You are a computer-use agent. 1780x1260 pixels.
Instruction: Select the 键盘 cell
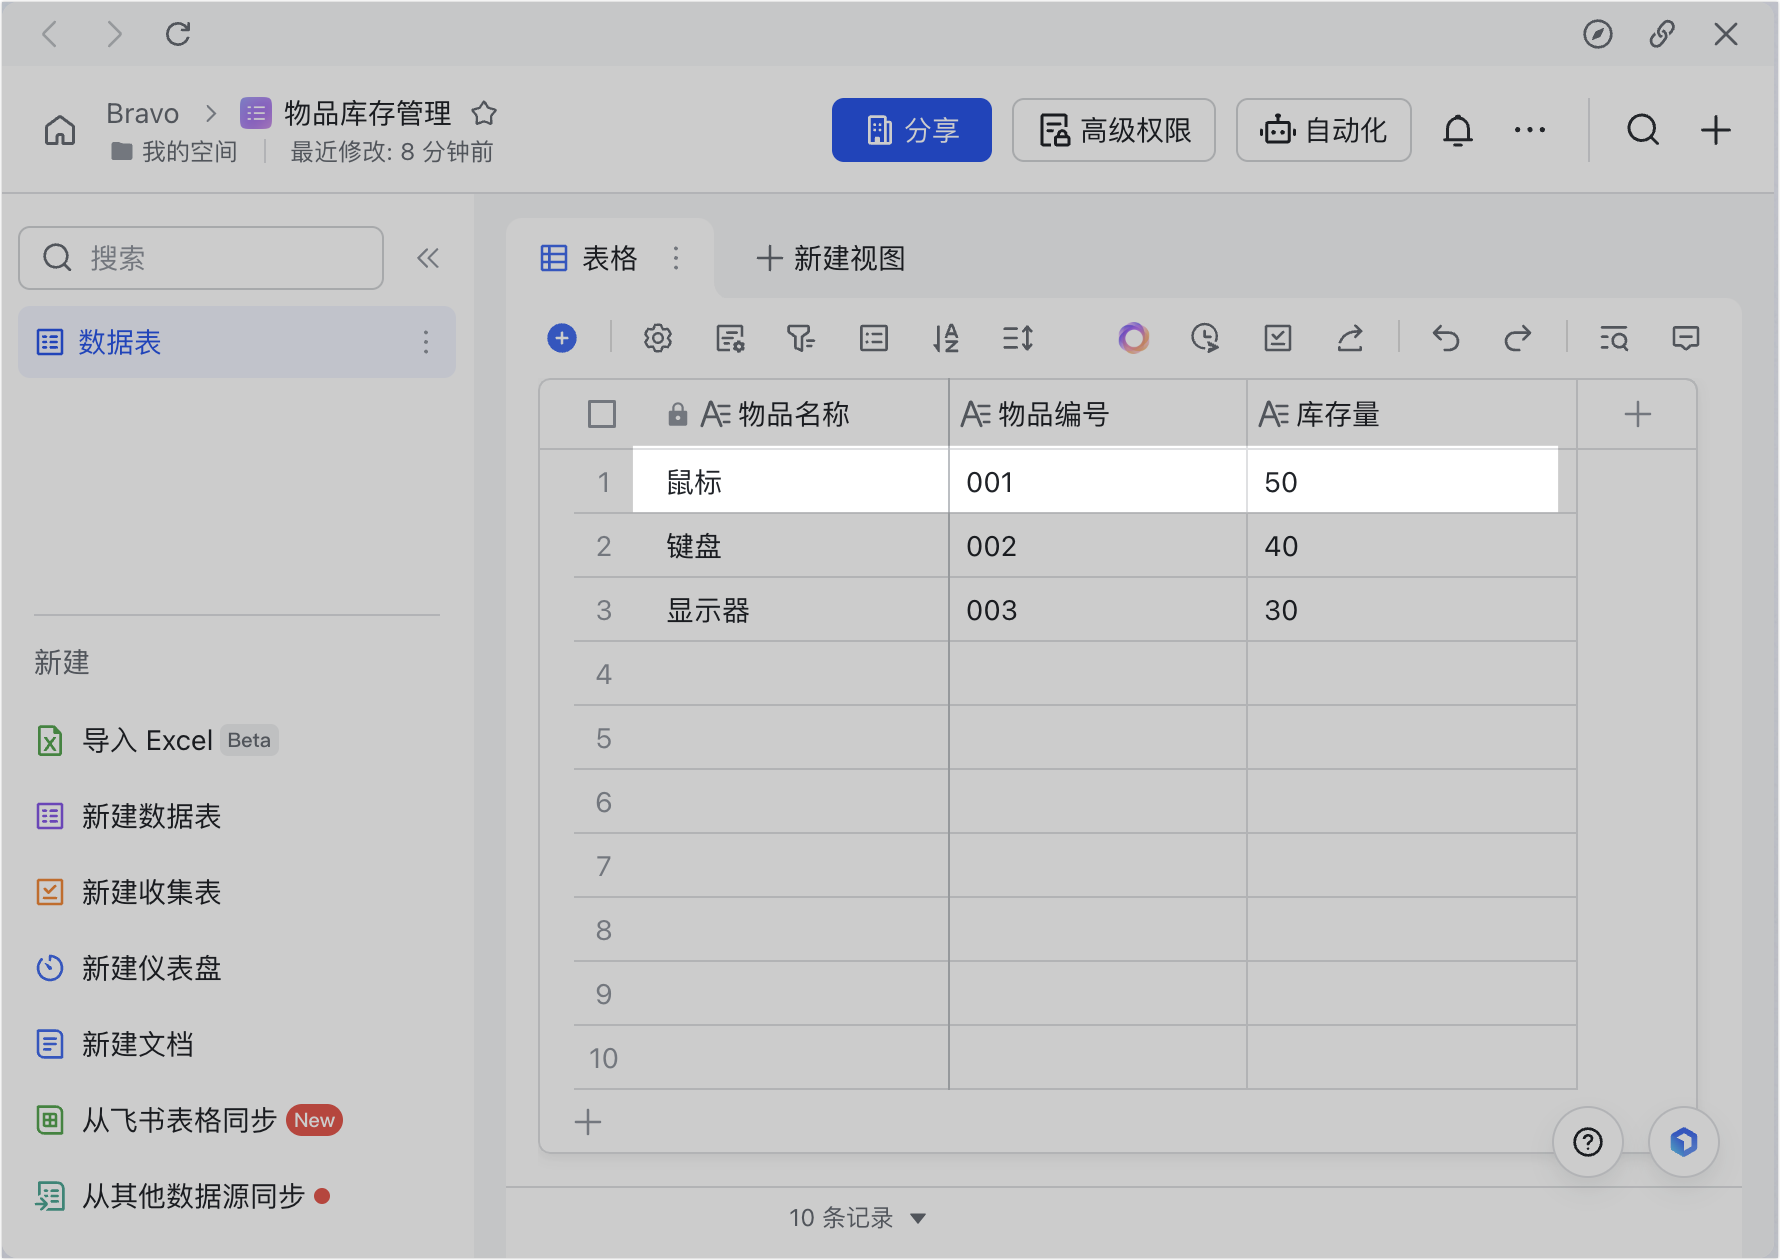point(791,546)
